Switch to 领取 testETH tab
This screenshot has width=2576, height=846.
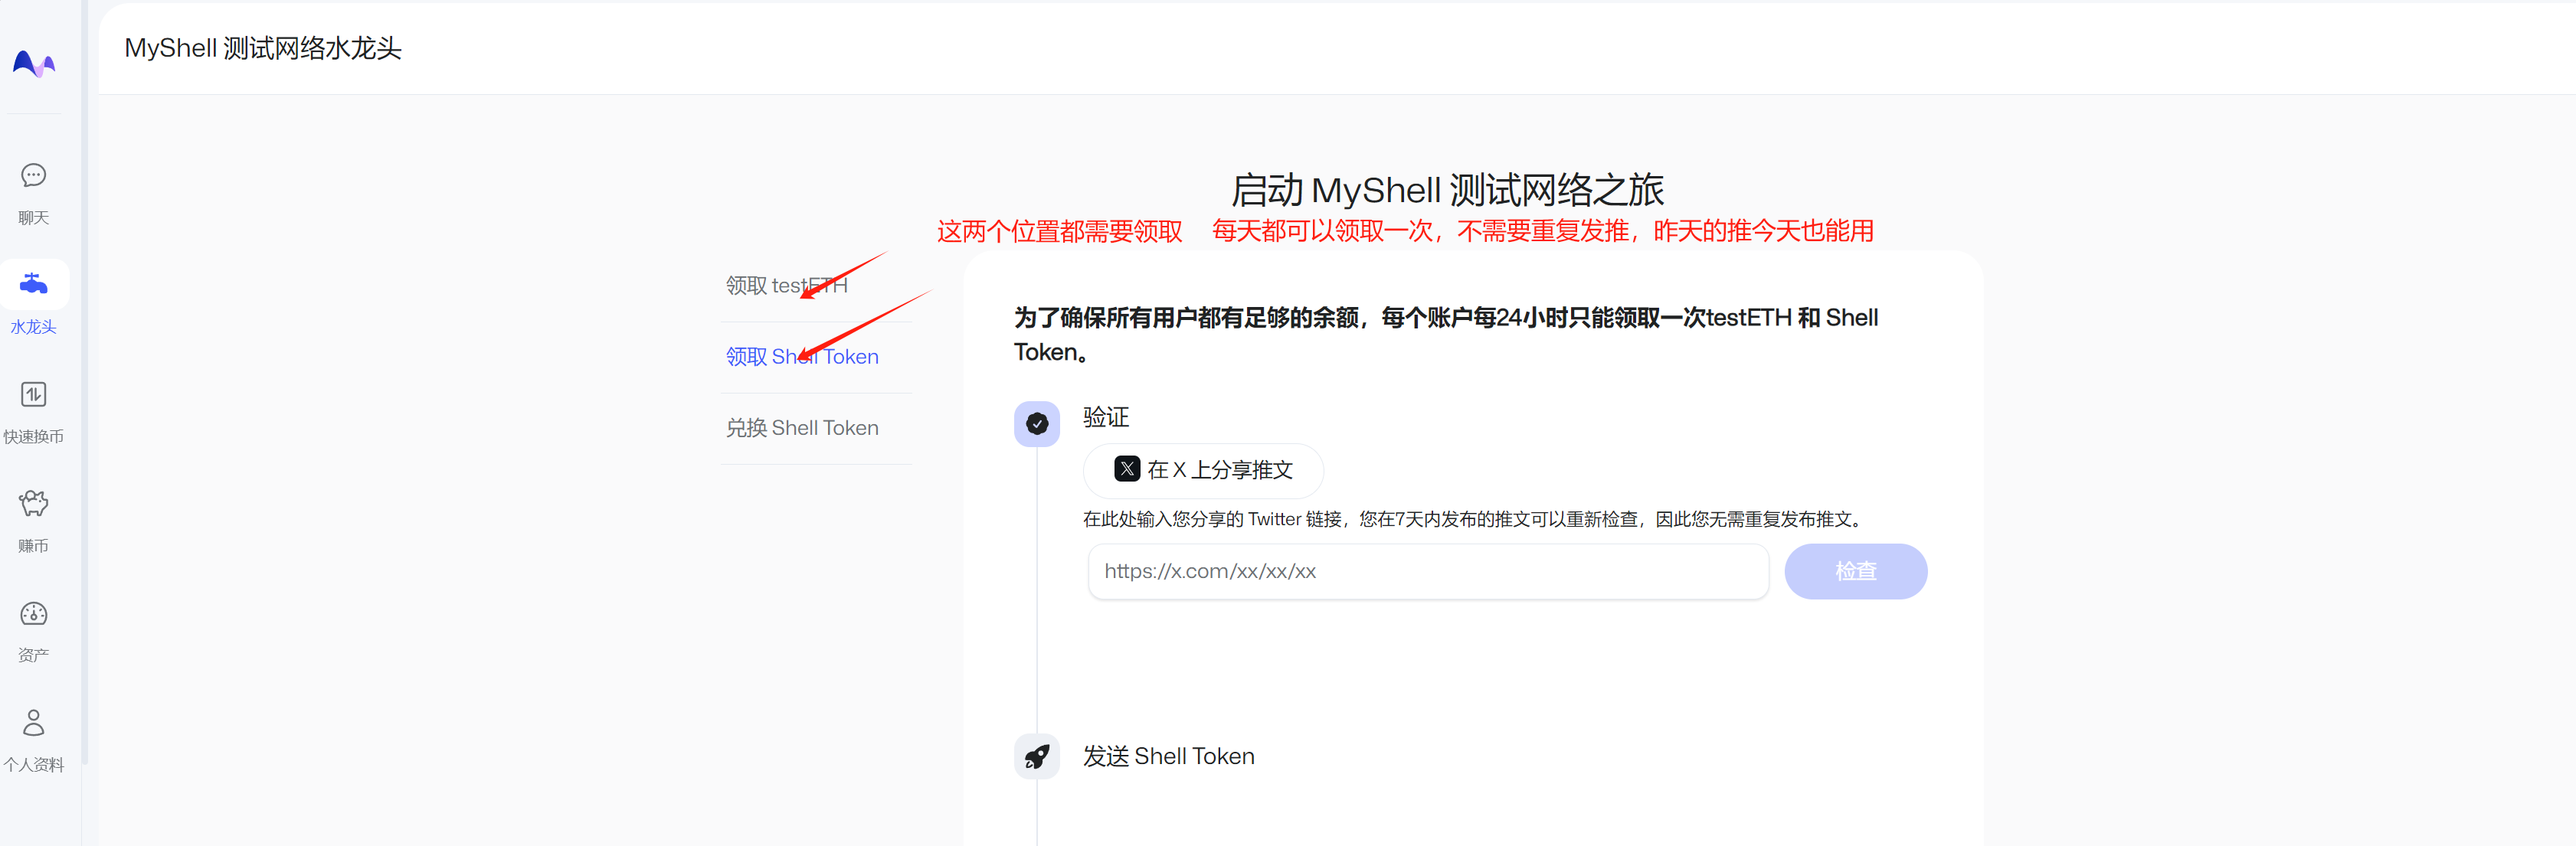click(786, 286)
